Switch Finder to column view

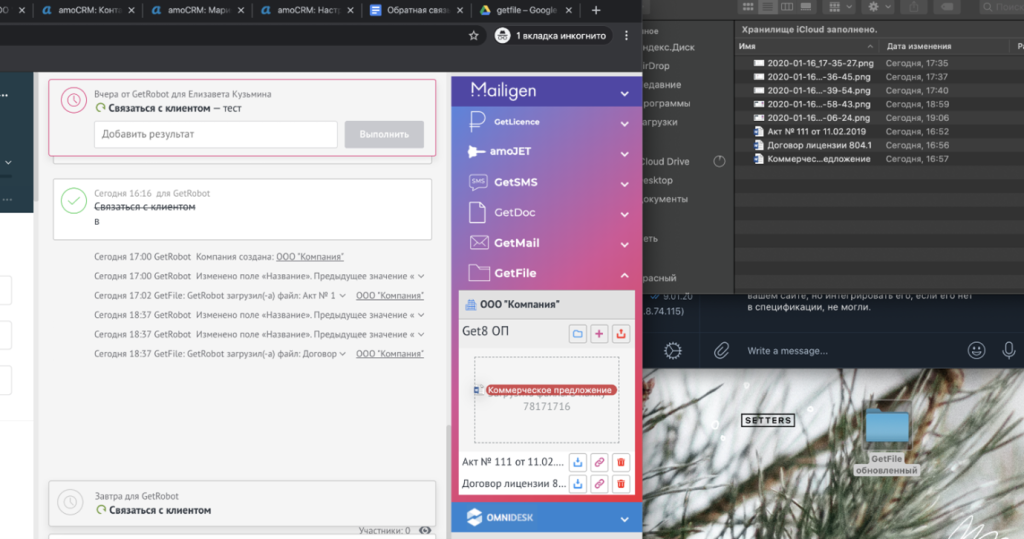pyautogui.click(x=787, y=7)
